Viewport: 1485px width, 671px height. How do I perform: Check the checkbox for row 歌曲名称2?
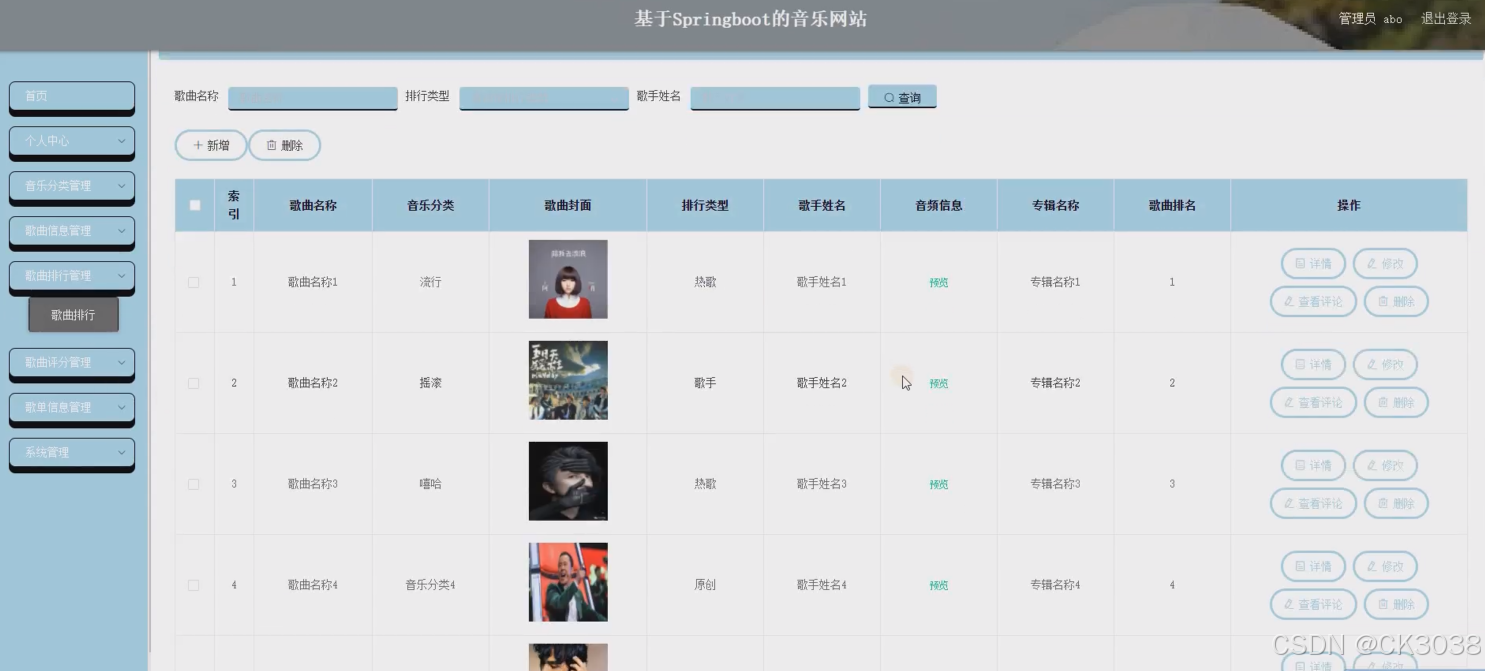point(194,383)
